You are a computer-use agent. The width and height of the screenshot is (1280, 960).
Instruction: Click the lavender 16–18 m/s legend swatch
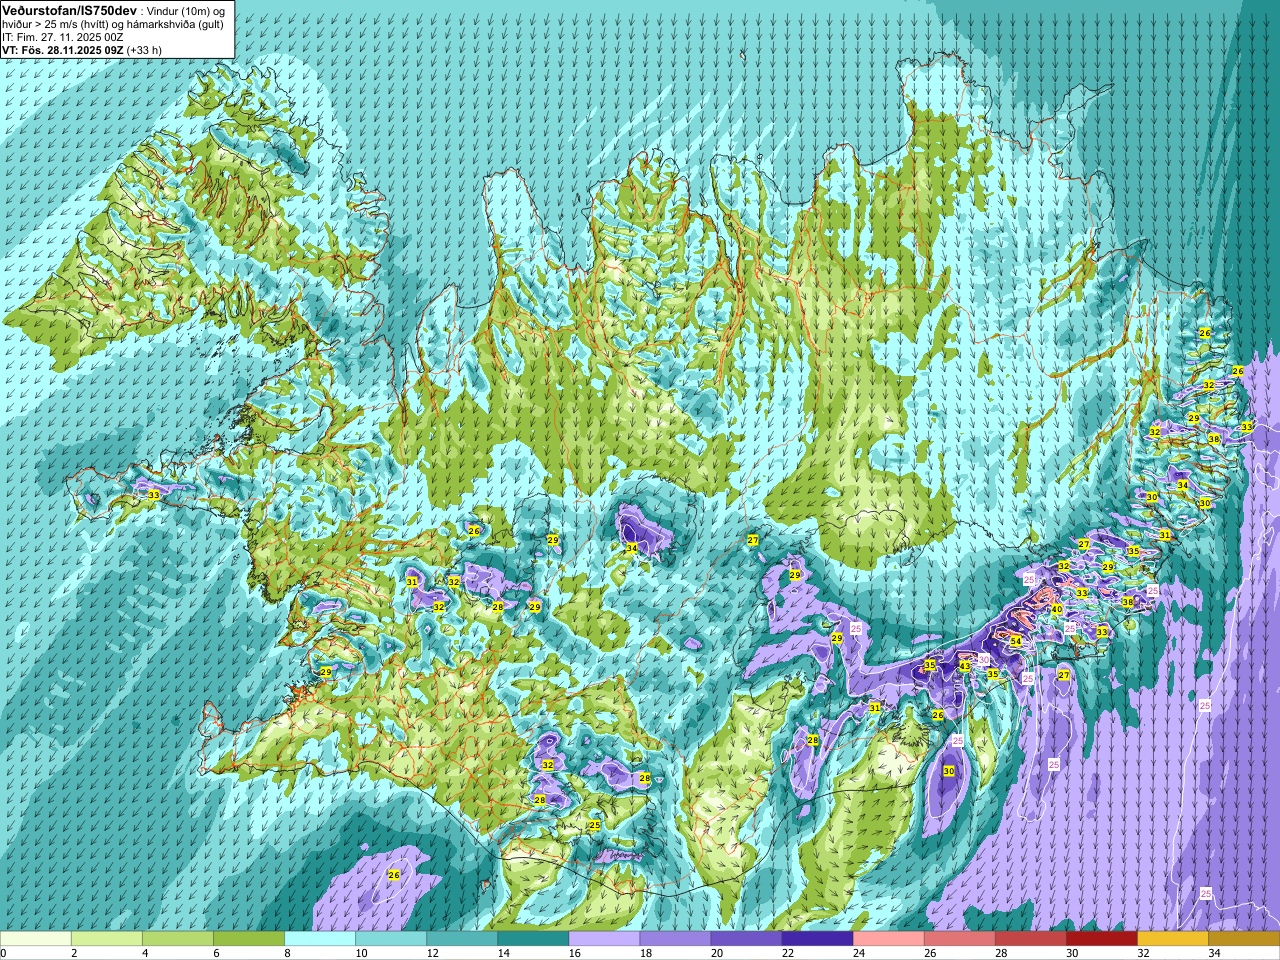[x=604, y=939]
